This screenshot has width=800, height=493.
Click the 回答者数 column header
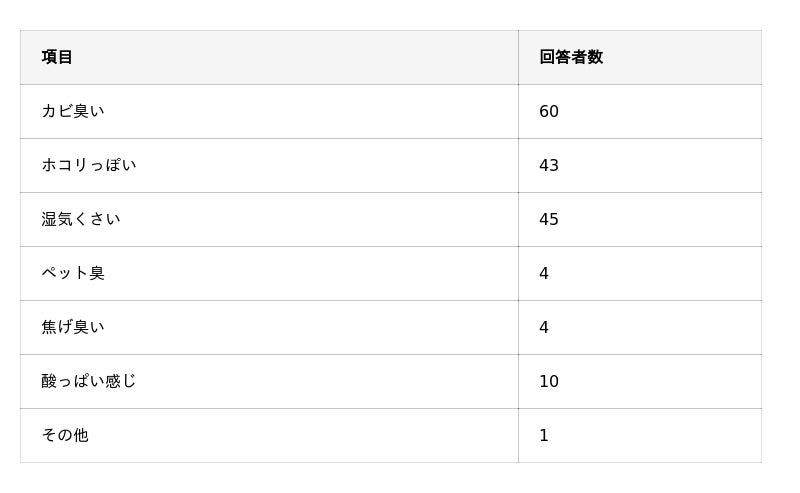pos(571,57)
